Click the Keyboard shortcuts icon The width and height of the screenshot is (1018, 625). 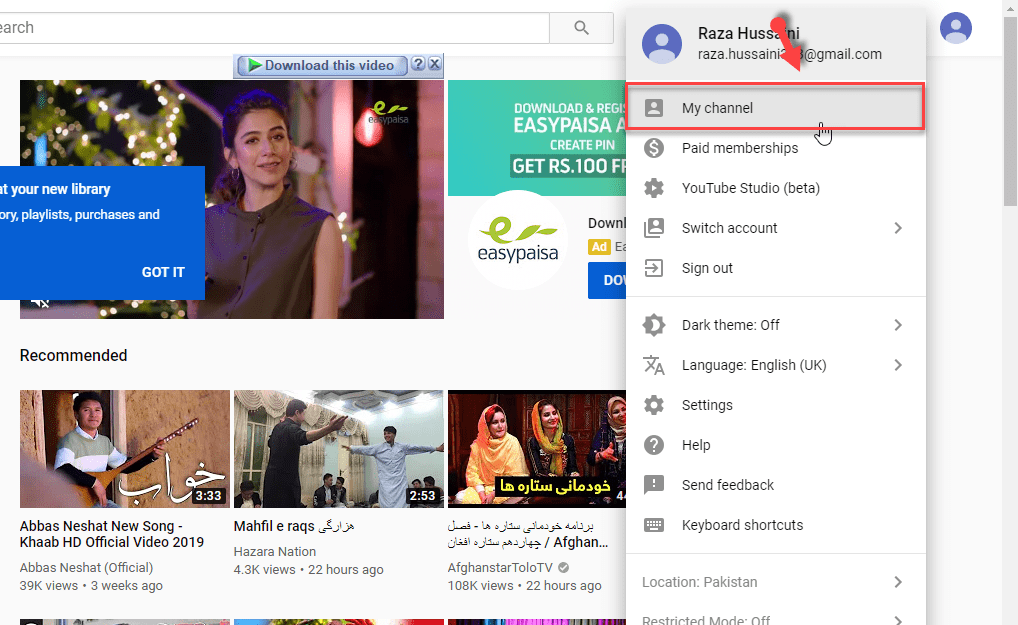point(654,524)
